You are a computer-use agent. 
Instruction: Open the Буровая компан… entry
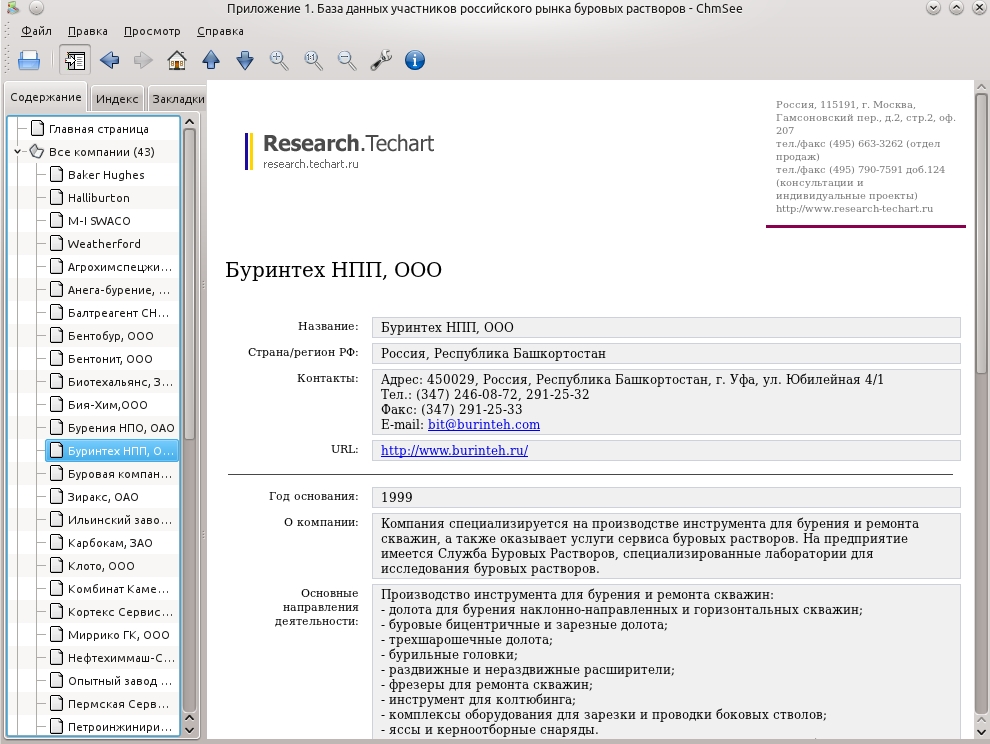pos(119,474)
